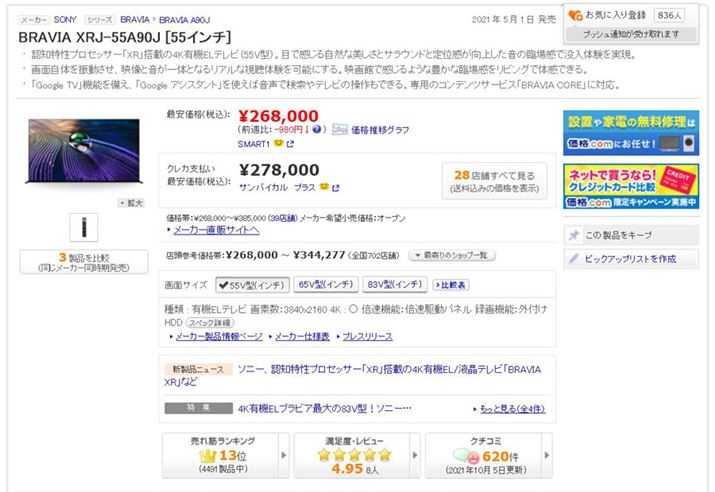This screenshot has height=492, width=715.
Task: Click the speech bubble kuchikomi icon
Action: tap(466, 456)
